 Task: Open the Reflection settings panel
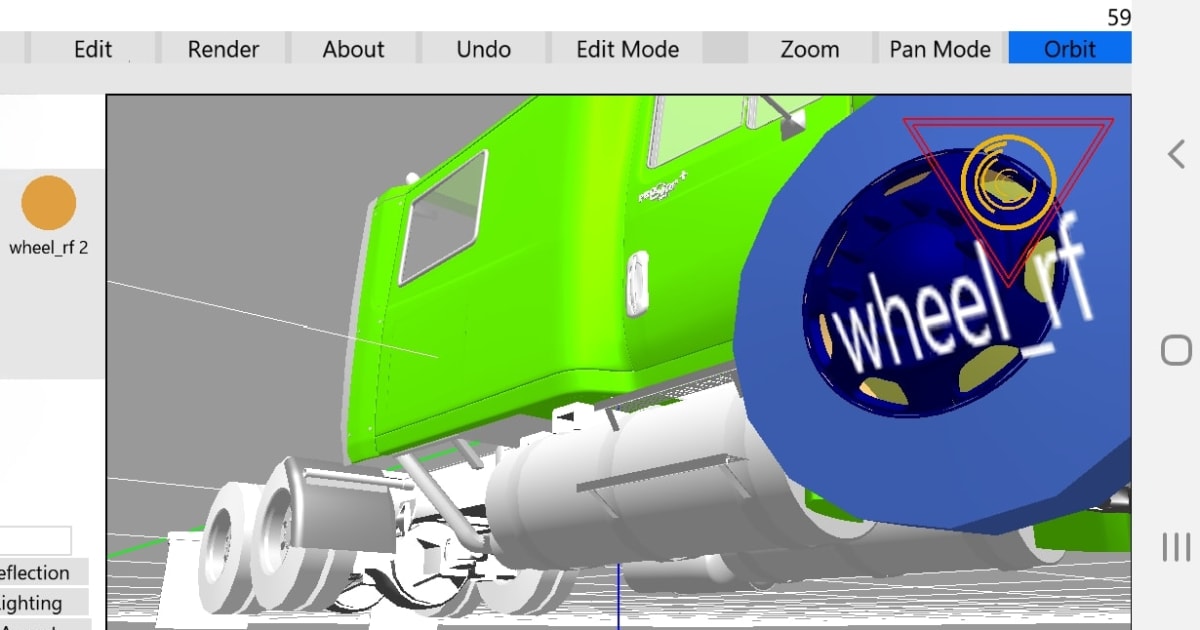click(40, 573)
